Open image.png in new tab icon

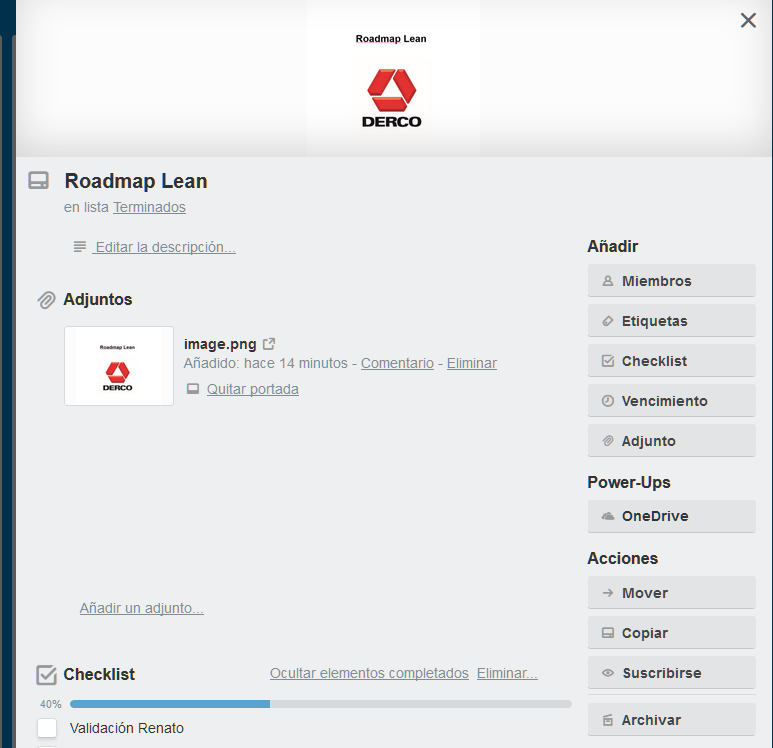tap(269, 344)
